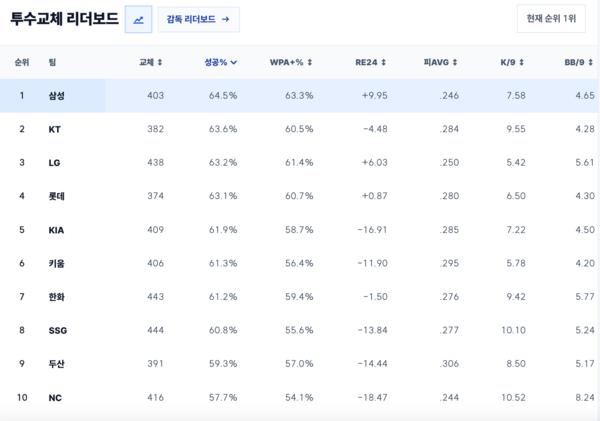This screenshot has width=600, height=421.
Task: Select the KIA team name
Action: [x=56, y=230]
